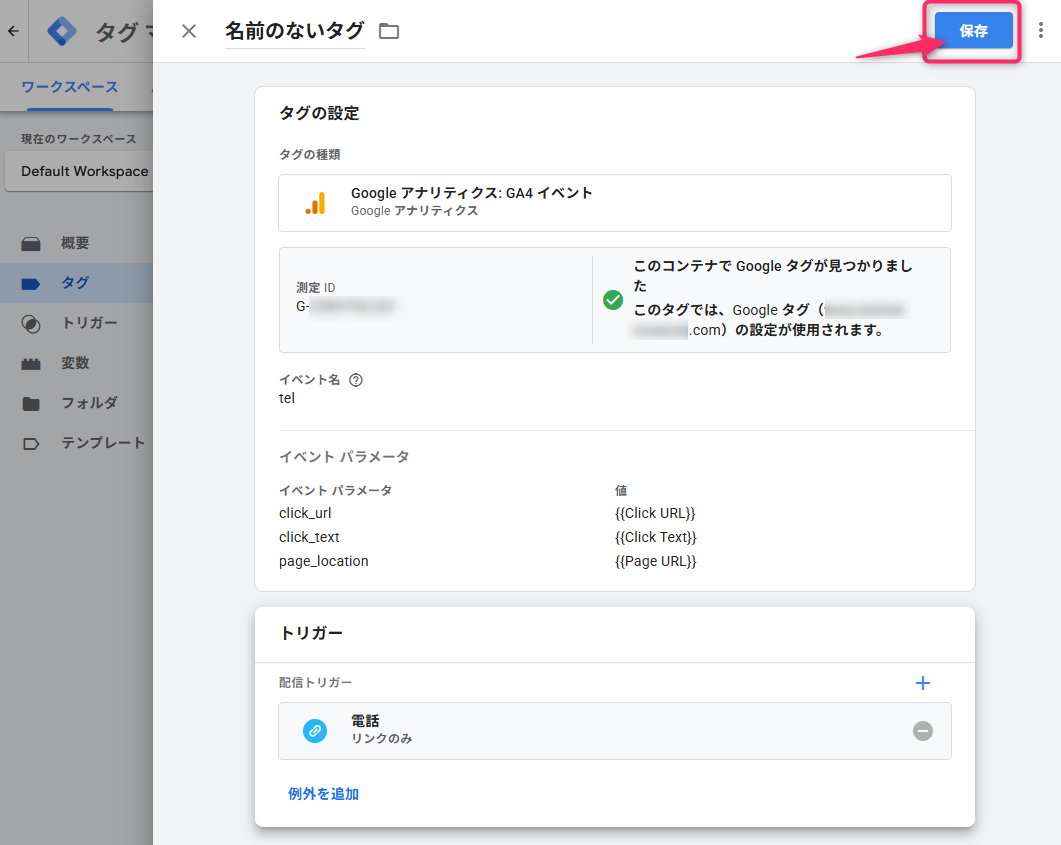Open the folder icon beside the tag name
The width and height of the screenshot is (1061, 845).
click(389, 32)
